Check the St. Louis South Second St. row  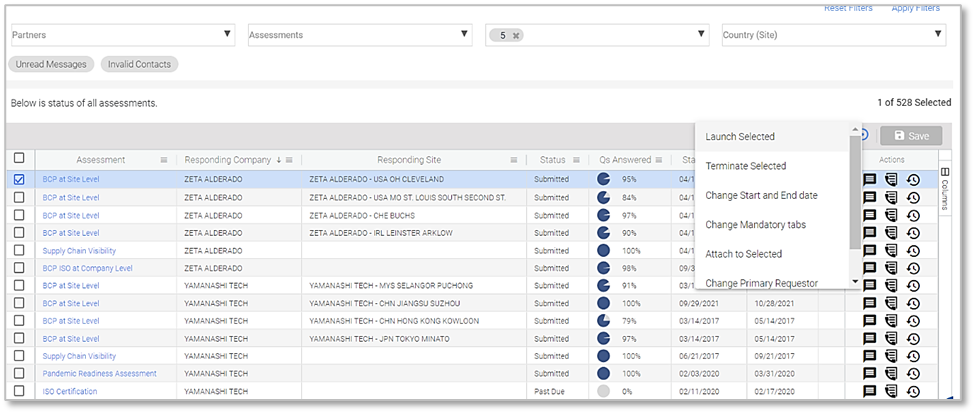coord(19,197)
